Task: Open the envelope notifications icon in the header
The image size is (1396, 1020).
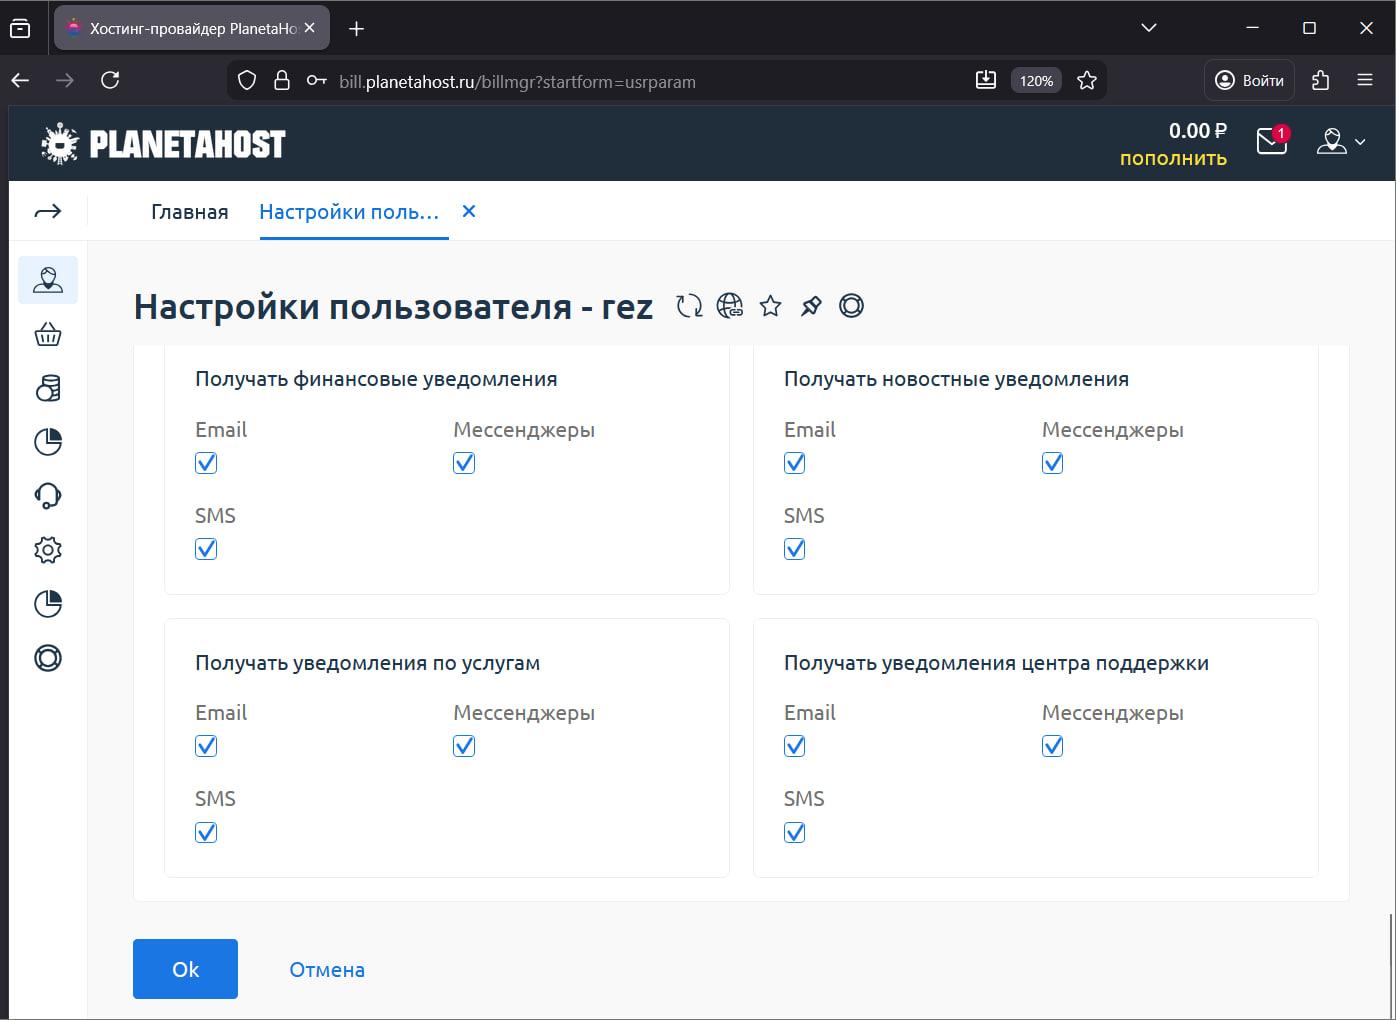Action: (1271, 142)
